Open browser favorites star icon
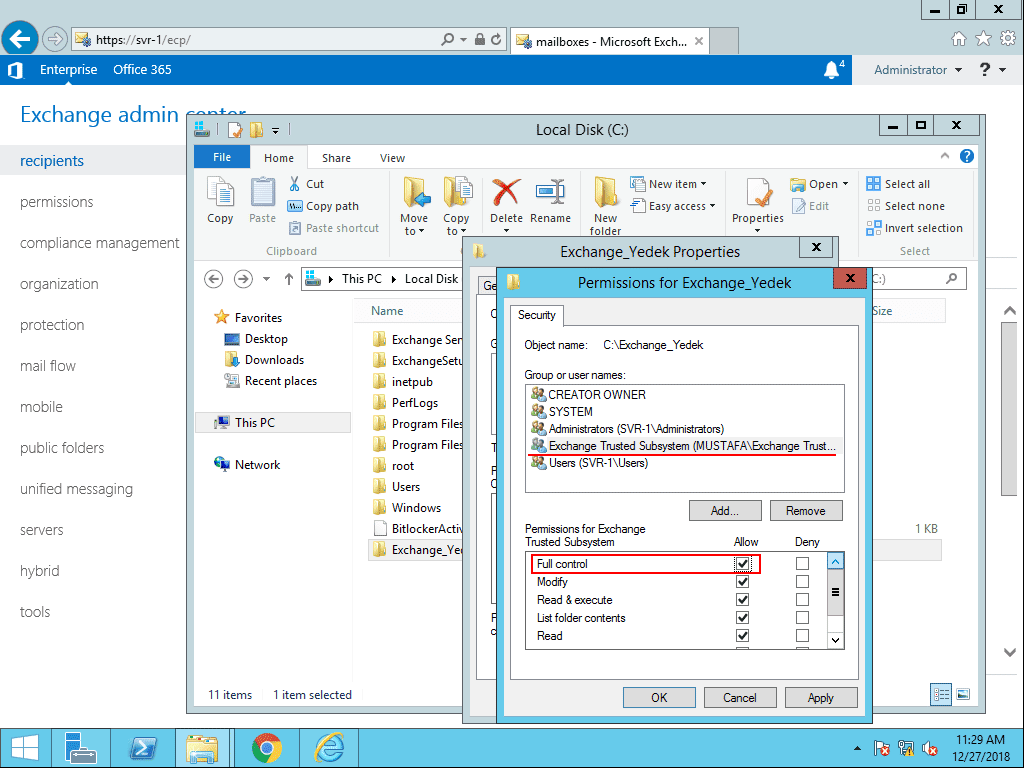The height and width of the screenshot is (768, 1024). (983, 39)
